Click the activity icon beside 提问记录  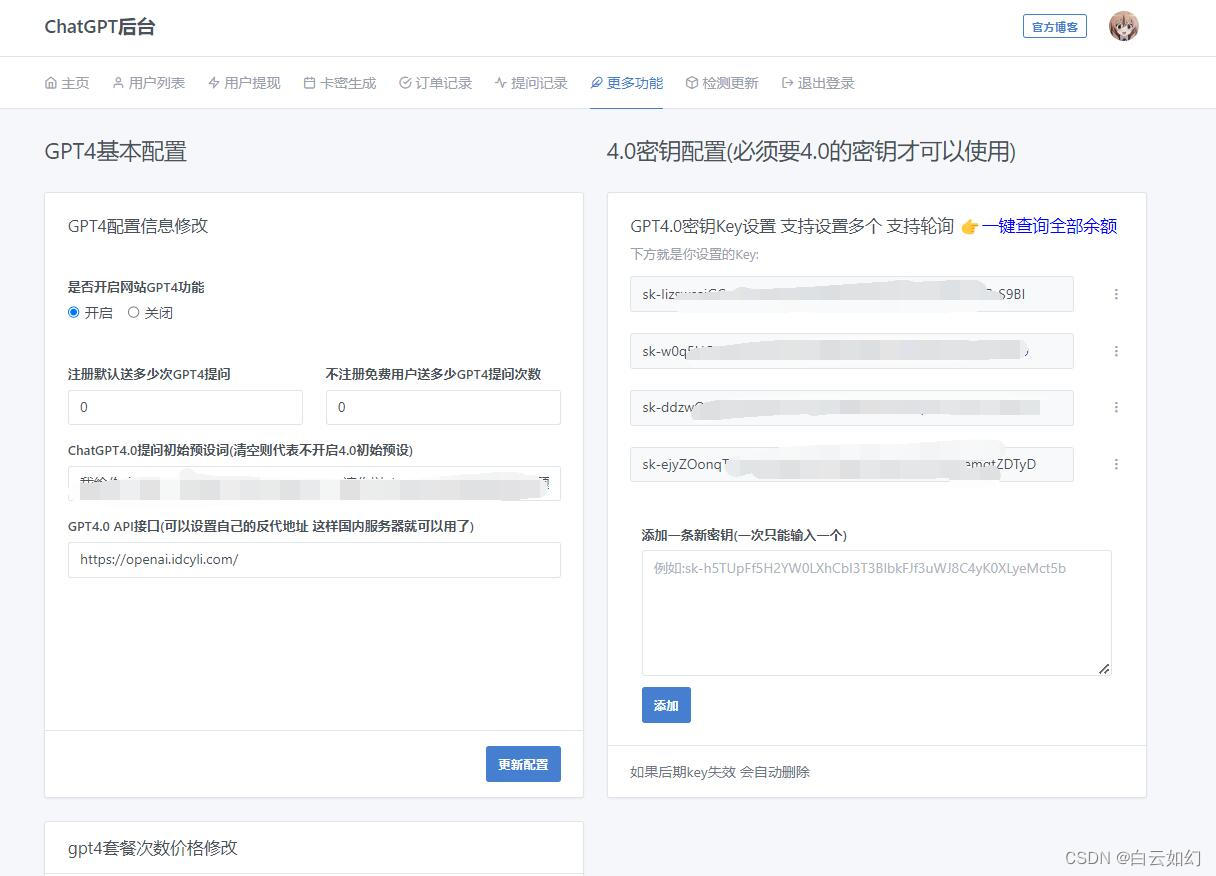(x=500, y=83)
